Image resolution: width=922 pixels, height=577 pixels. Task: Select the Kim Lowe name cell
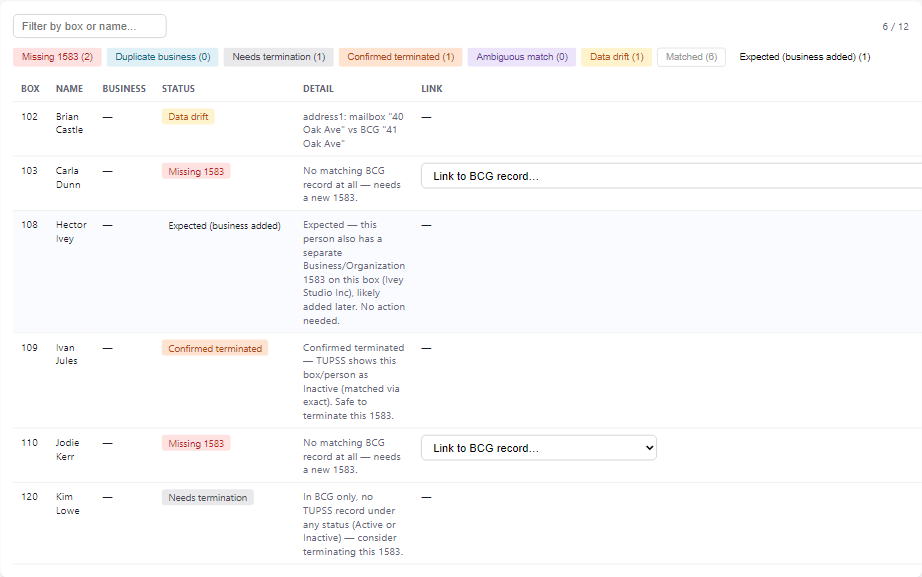click(68, 503)
